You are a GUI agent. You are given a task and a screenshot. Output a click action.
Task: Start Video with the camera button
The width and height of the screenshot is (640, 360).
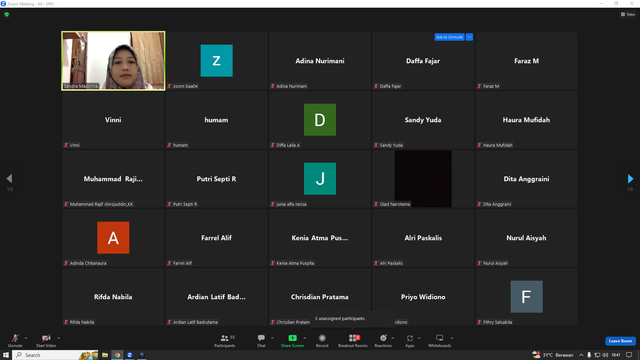click(46, 340)
